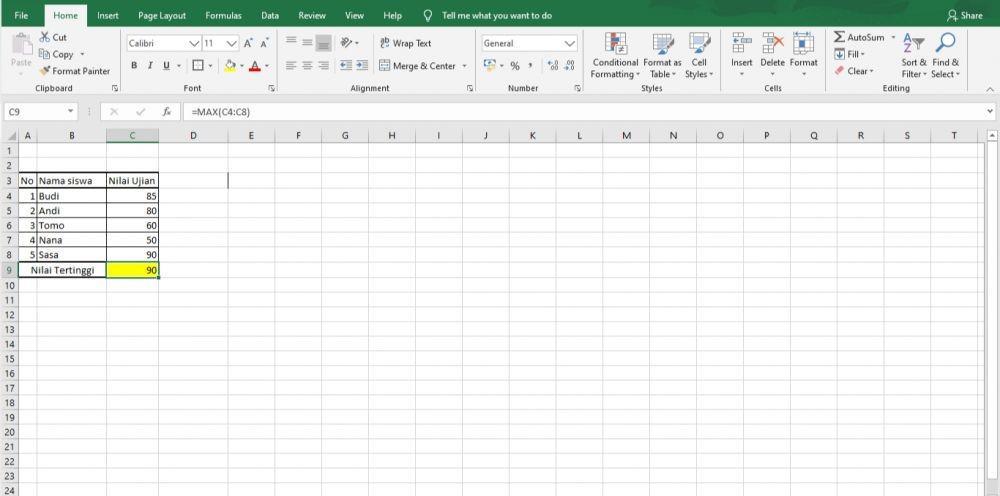Click the Copy icon
The height and width of the screenshot is (496, 1000).
click(x=45, y=54)
